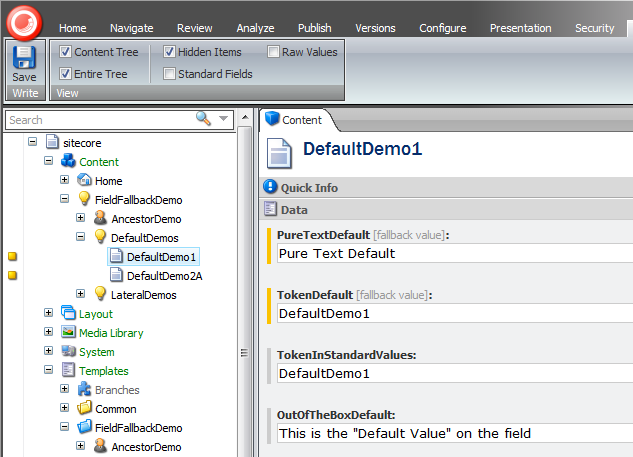Click AncestorDemo person icon under Templates
The image size is (633, 457).
(x=100, y=446)
